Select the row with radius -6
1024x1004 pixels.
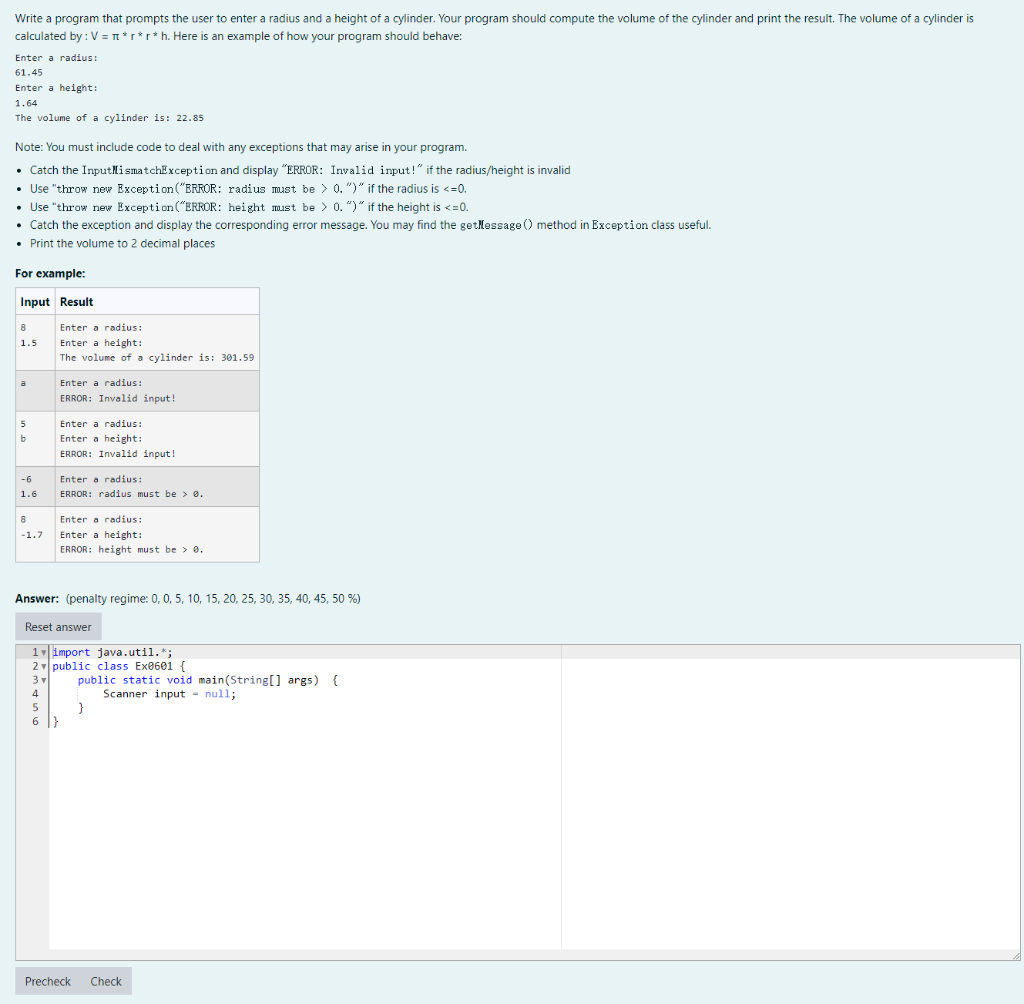pos(137,485)
